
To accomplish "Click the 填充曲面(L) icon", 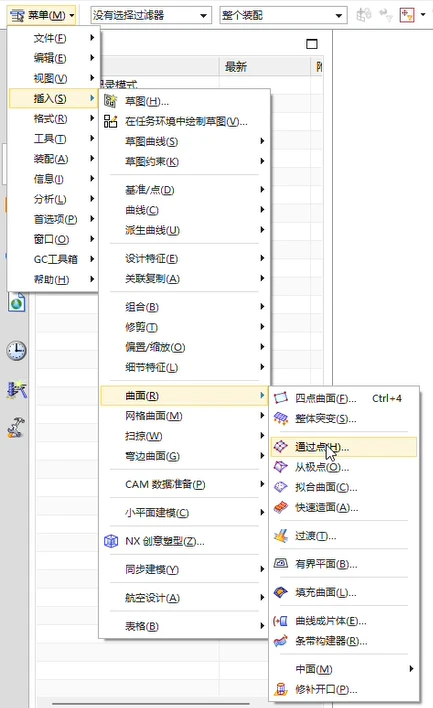I will (281, 592).
